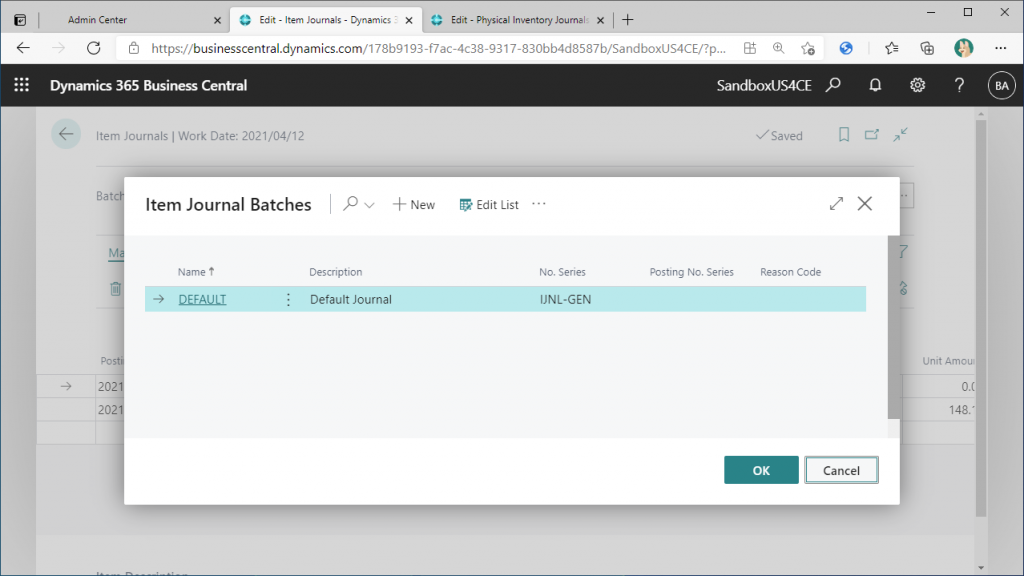
Task: Click the browser address bar URL
Action: [x=438, y=48]
